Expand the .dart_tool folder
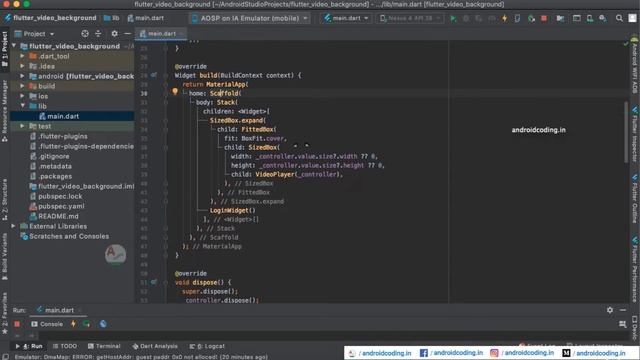This screenshot has width=640, height=360. pyautogui.click(x=22, y=56)
